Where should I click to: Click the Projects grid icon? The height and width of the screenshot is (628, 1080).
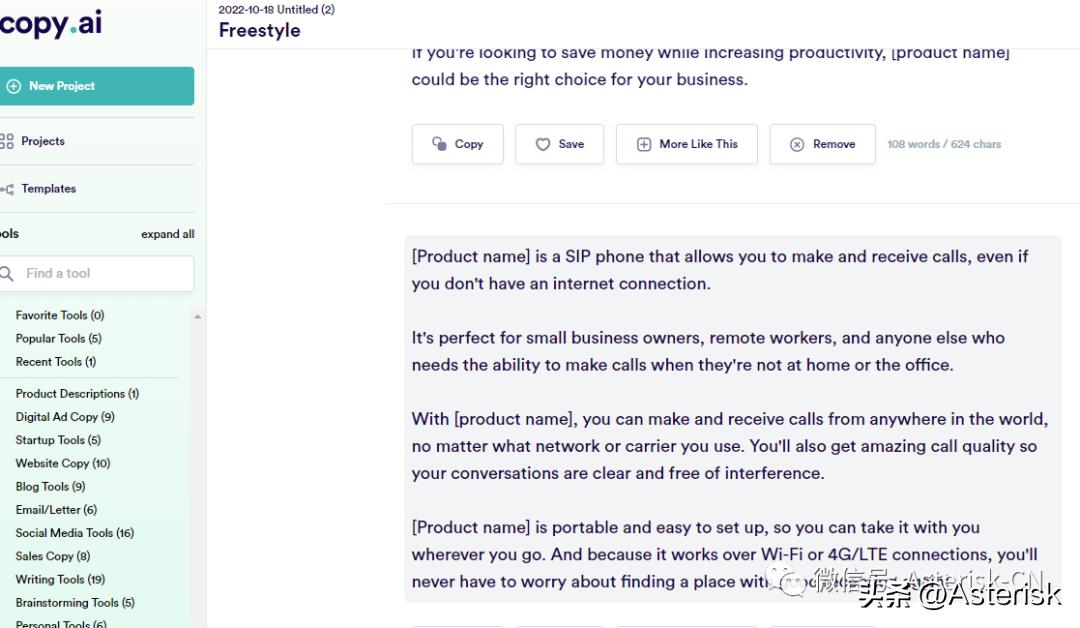coord(7,141)
